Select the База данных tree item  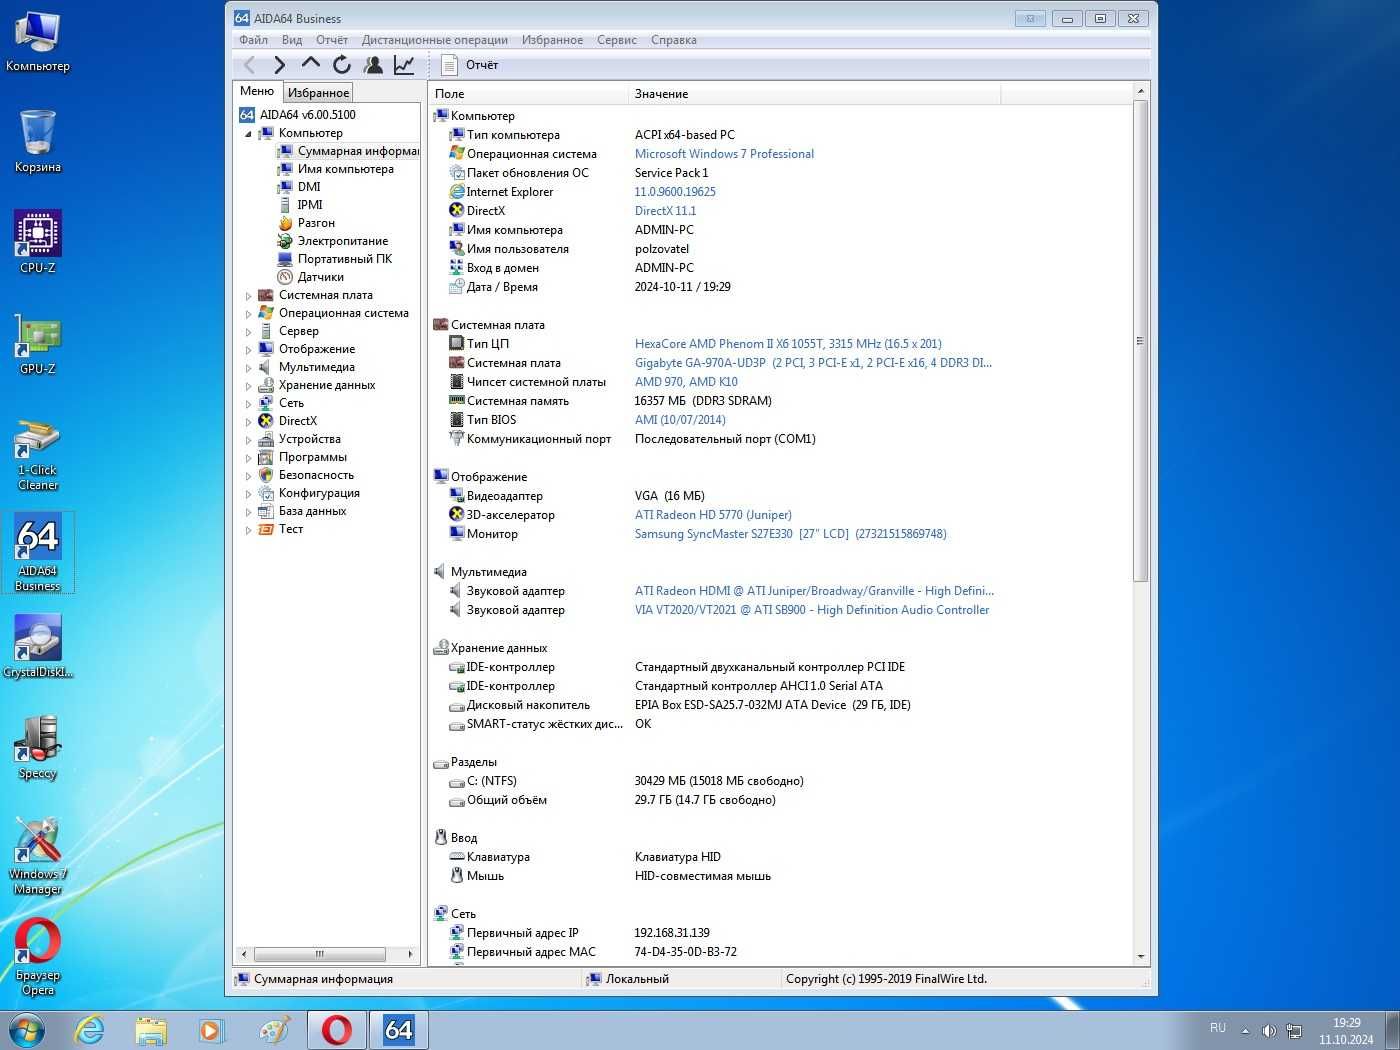312,511
